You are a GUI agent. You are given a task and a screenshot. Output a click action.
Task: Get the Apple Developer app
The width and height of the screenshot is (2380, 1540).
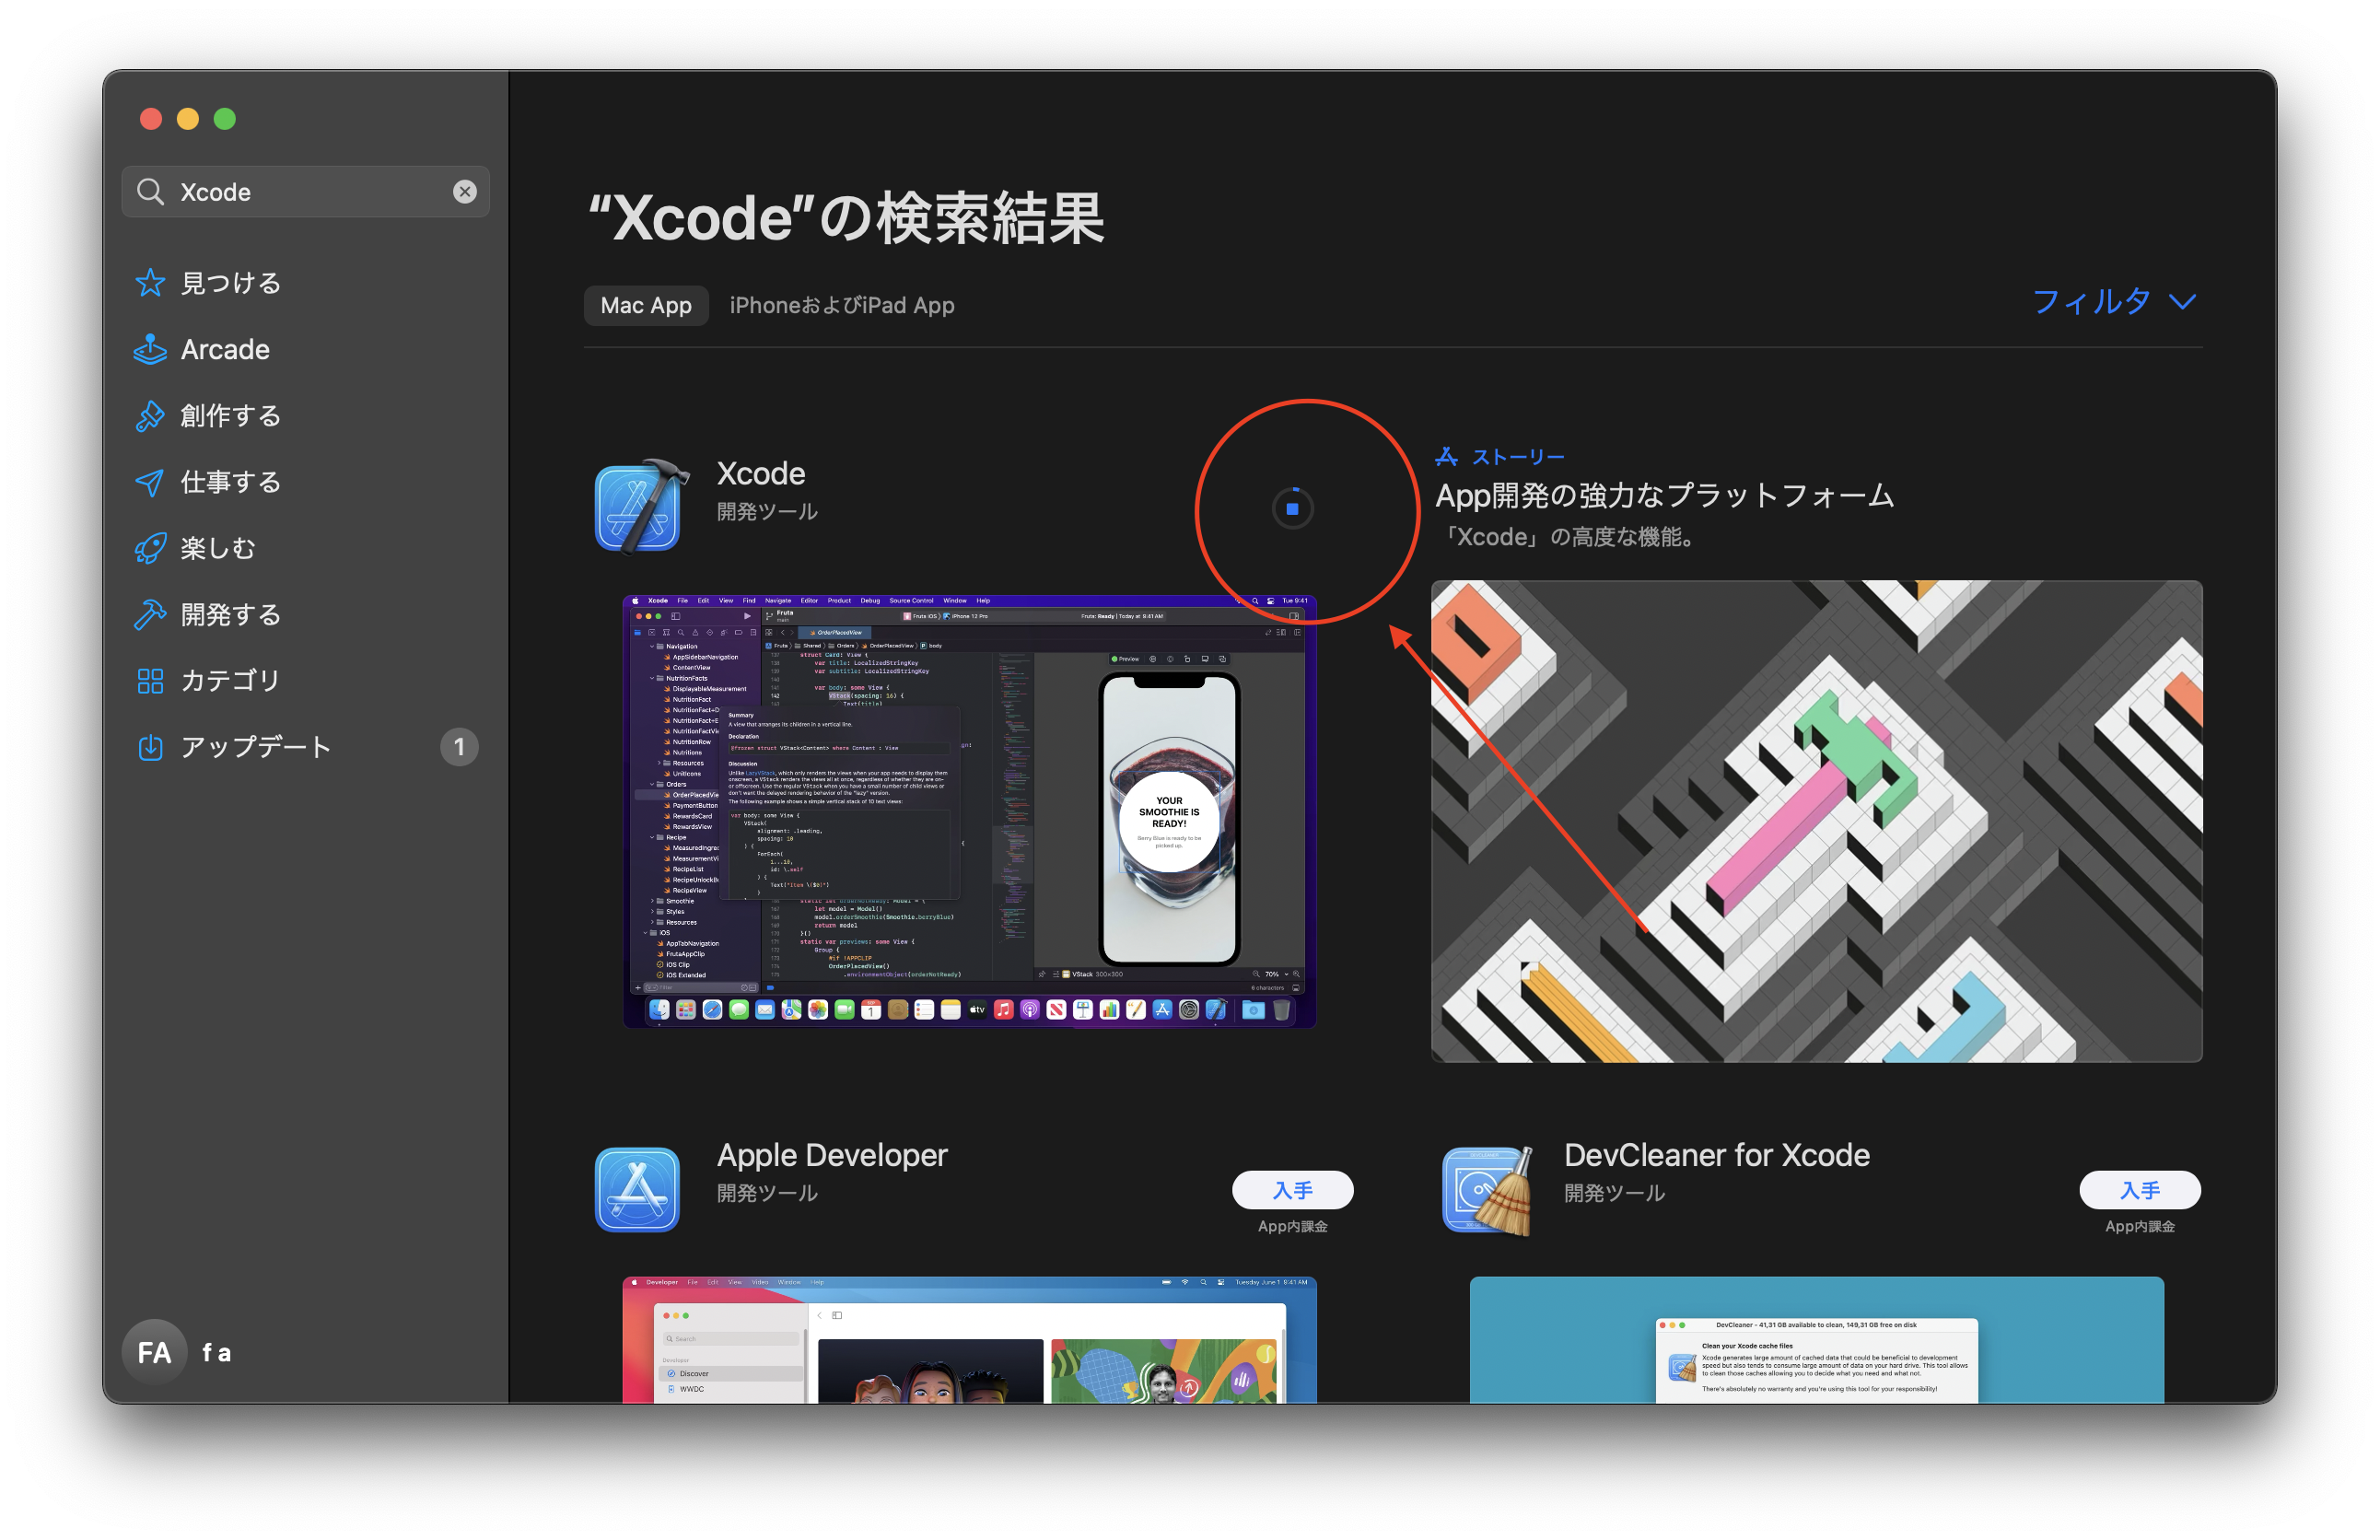click(1292, 1190)
